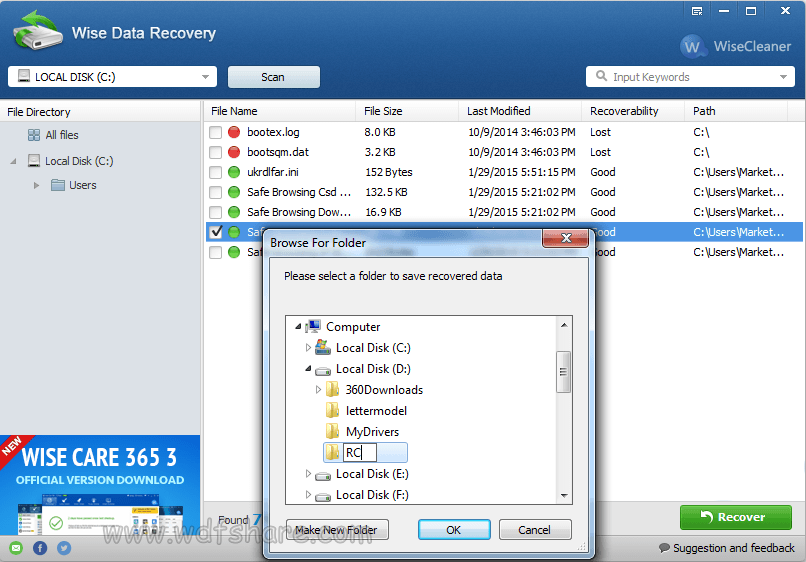Check the ukrdlfar.ini checkbox
This screenshot has height=562, width=806.
click(215, 173)
